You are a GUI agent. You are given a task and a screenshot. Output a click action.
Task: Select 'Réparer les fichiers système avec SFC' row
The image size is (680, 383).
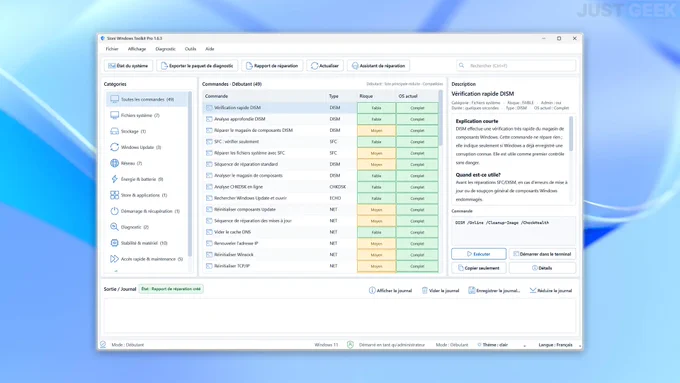tap(320, 153)
